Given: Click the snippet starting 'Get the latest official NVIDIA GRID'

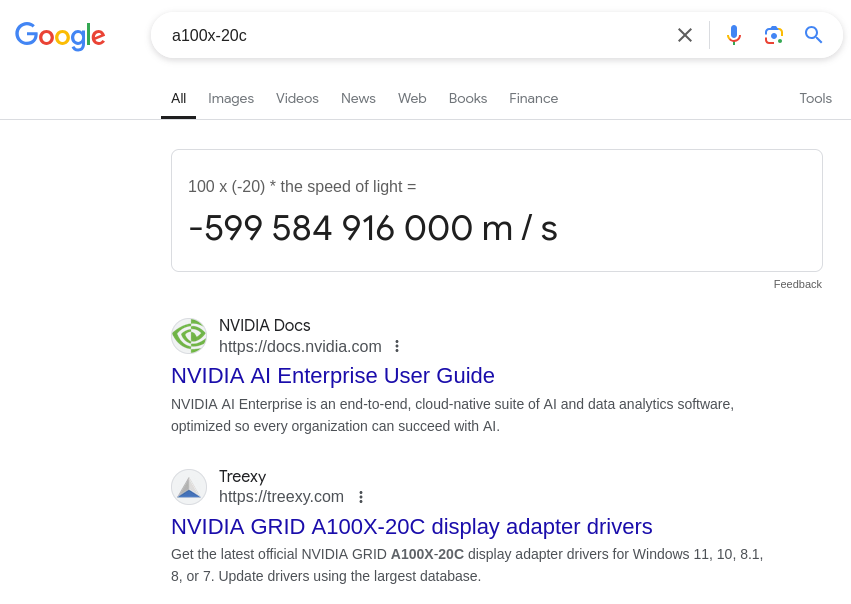Looking at the screenshot, I should [x=467, y=565].
